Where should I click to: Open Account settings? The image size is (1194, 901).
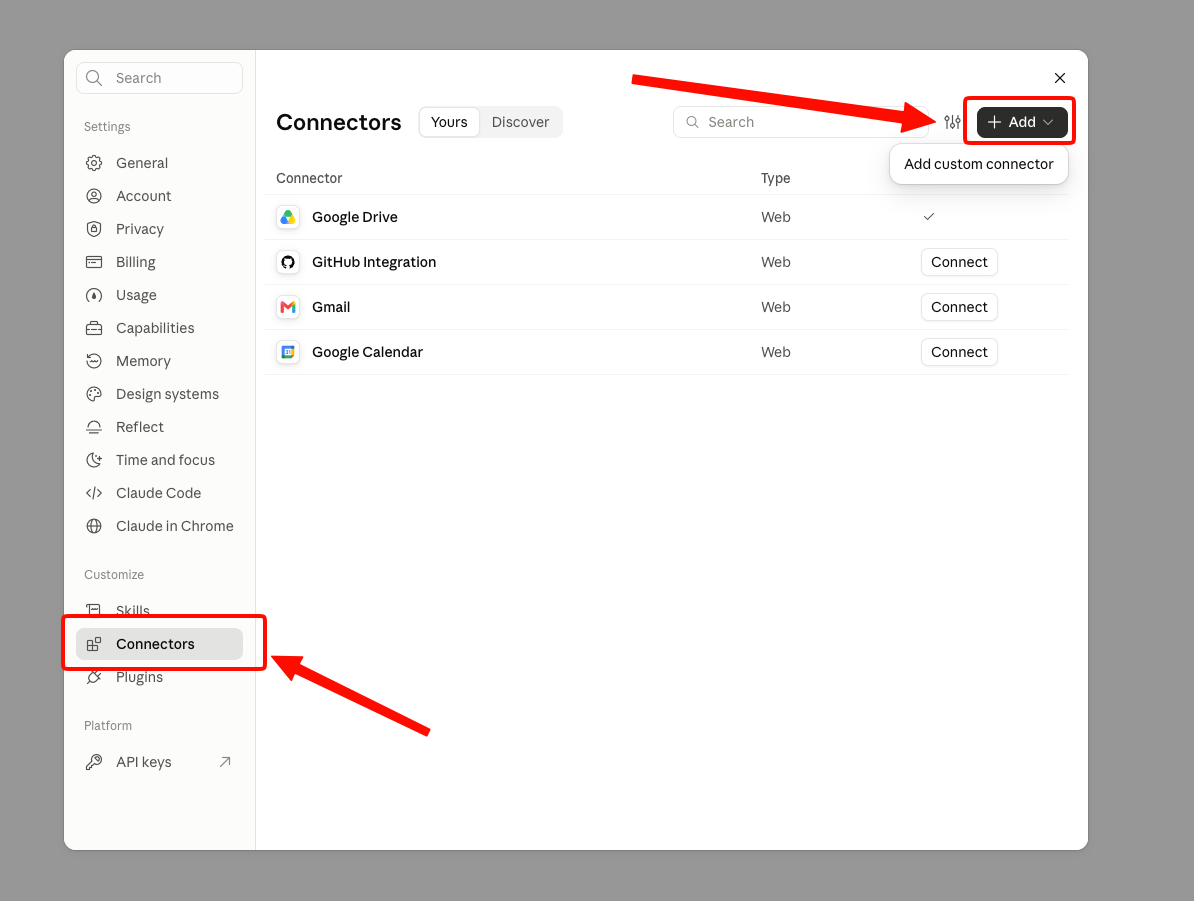159,196
